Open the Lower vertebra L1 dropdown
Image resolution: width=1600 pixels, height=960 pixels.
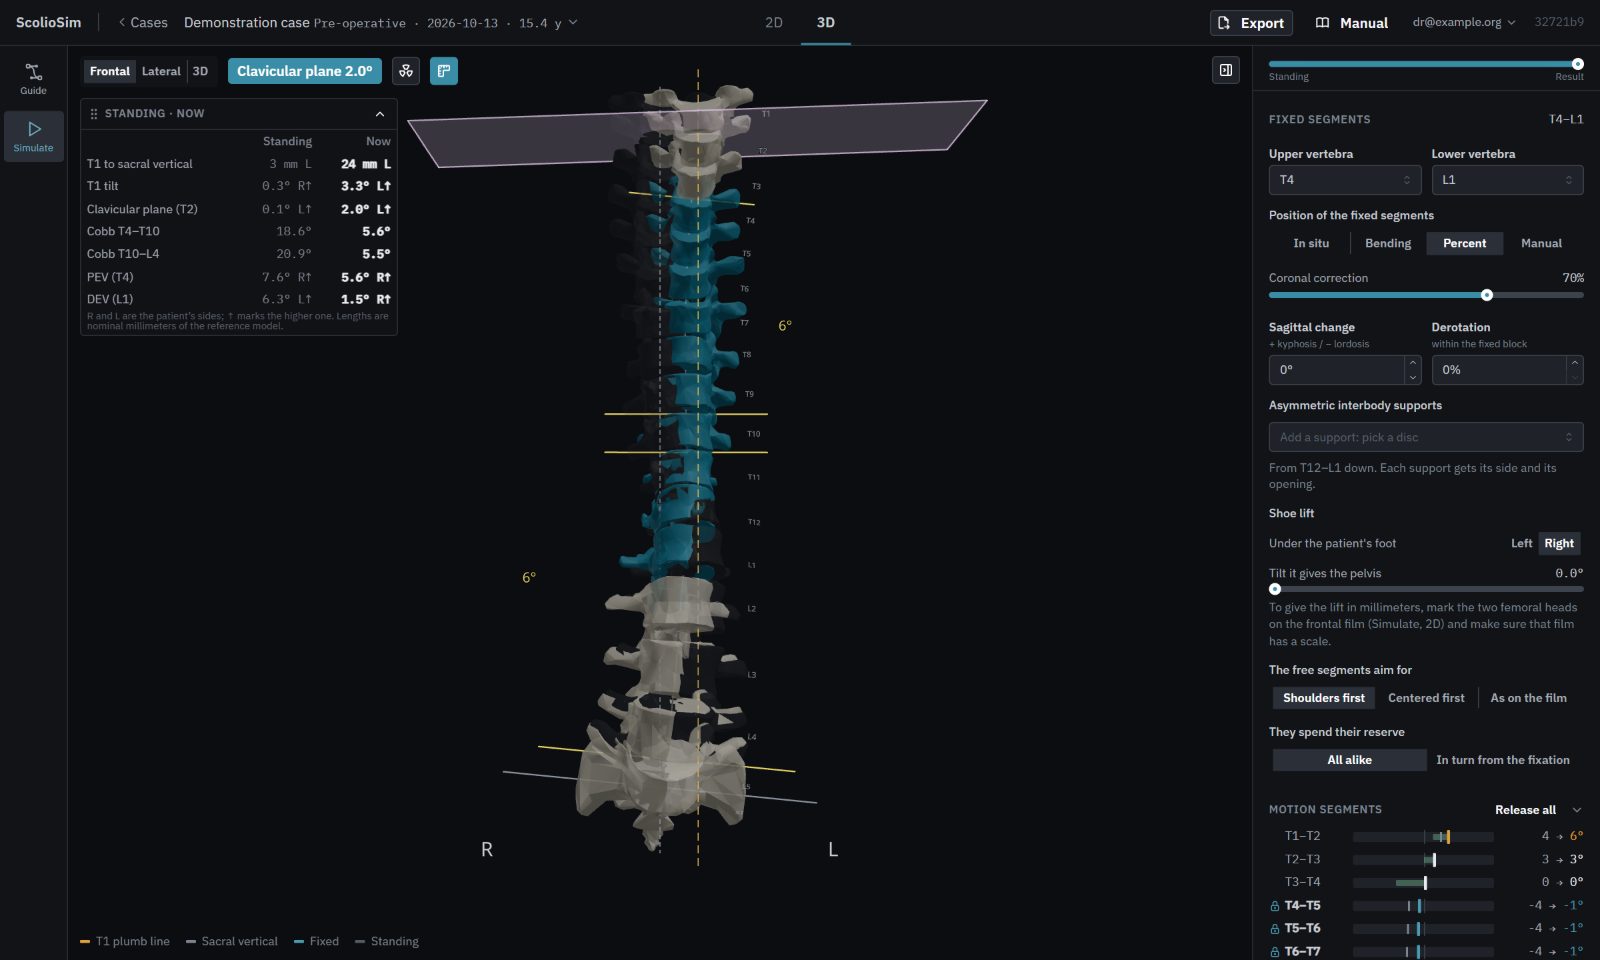(1507, 180)
